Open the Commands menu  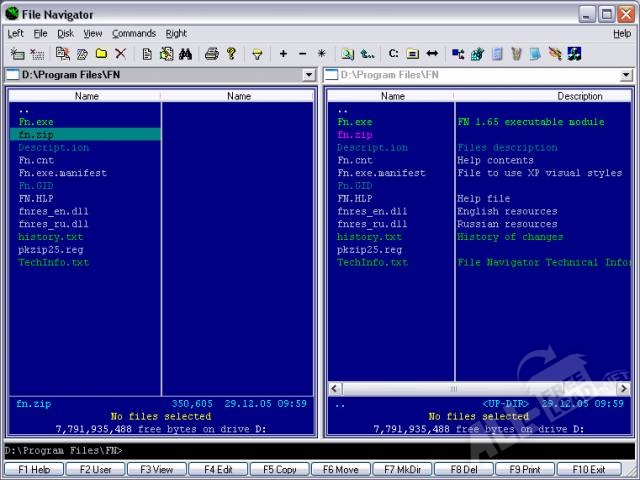point(133,33)
